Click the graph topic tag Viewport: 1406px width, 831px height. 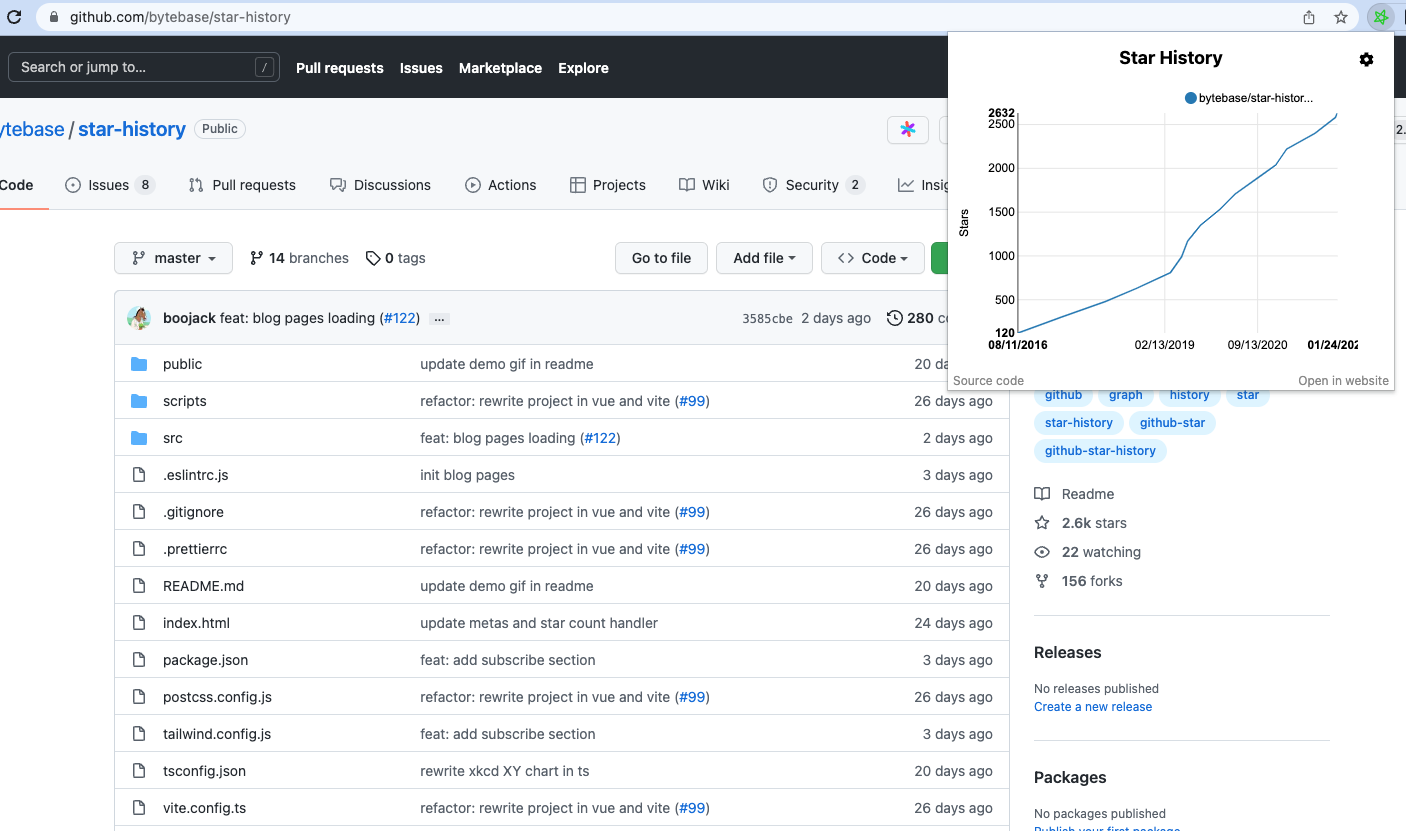point(1125,396)
